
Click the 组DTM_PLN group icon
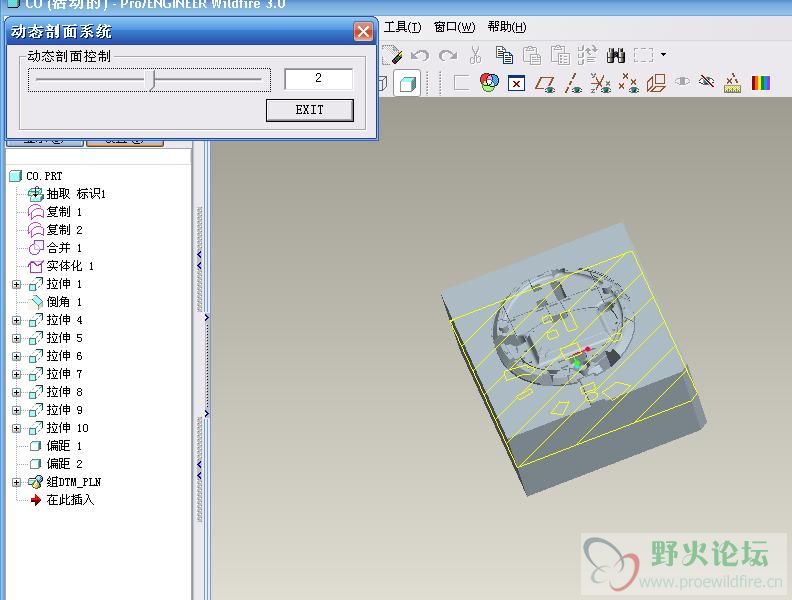click(x=35, y=482)
